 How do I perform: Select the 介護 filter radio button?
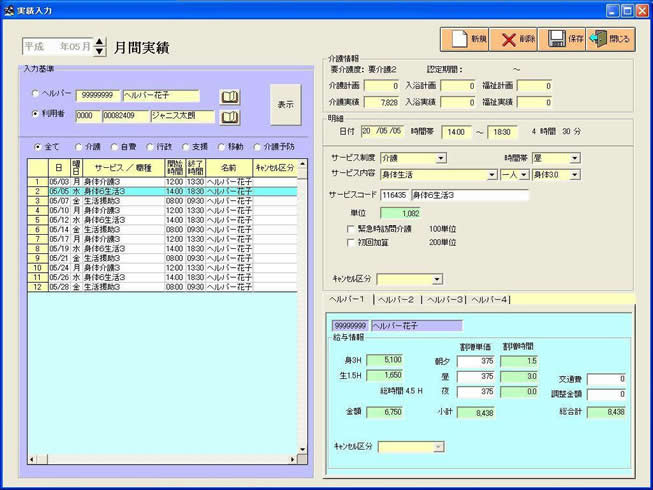(79, 146)
